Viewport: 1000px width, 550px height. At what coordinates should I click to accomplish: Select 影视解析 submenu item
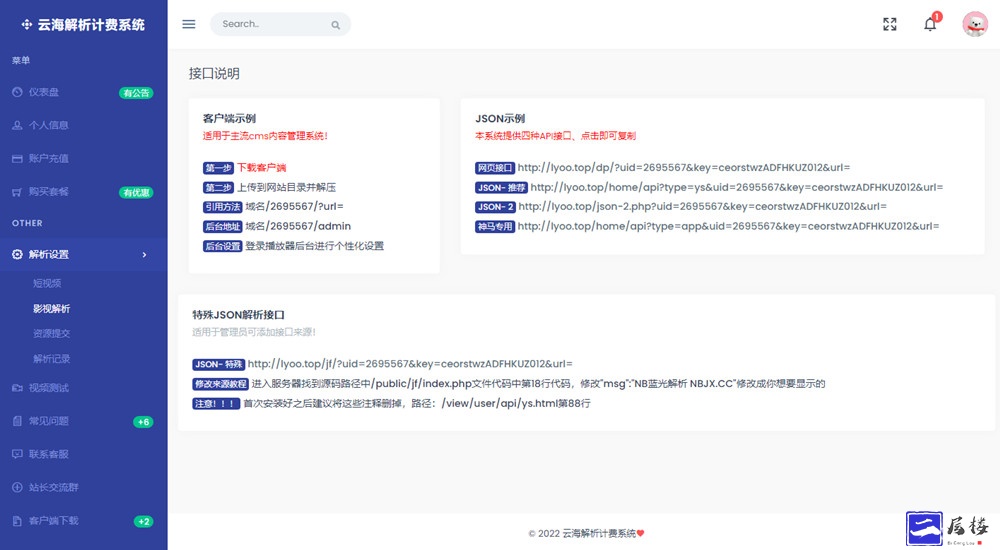52,308
